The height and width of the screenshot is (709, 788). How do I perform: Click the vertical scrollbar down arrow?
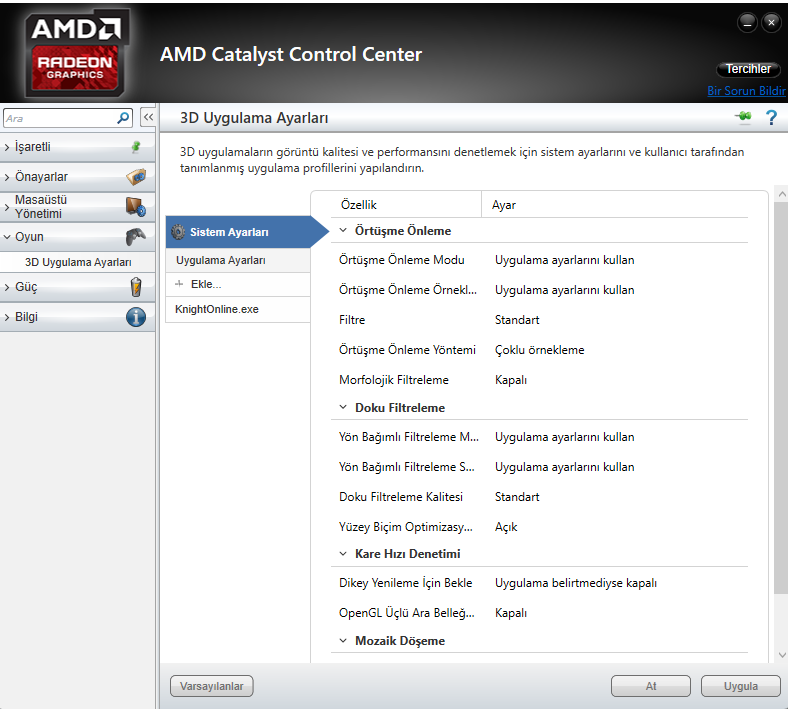(x=781, y=655)
